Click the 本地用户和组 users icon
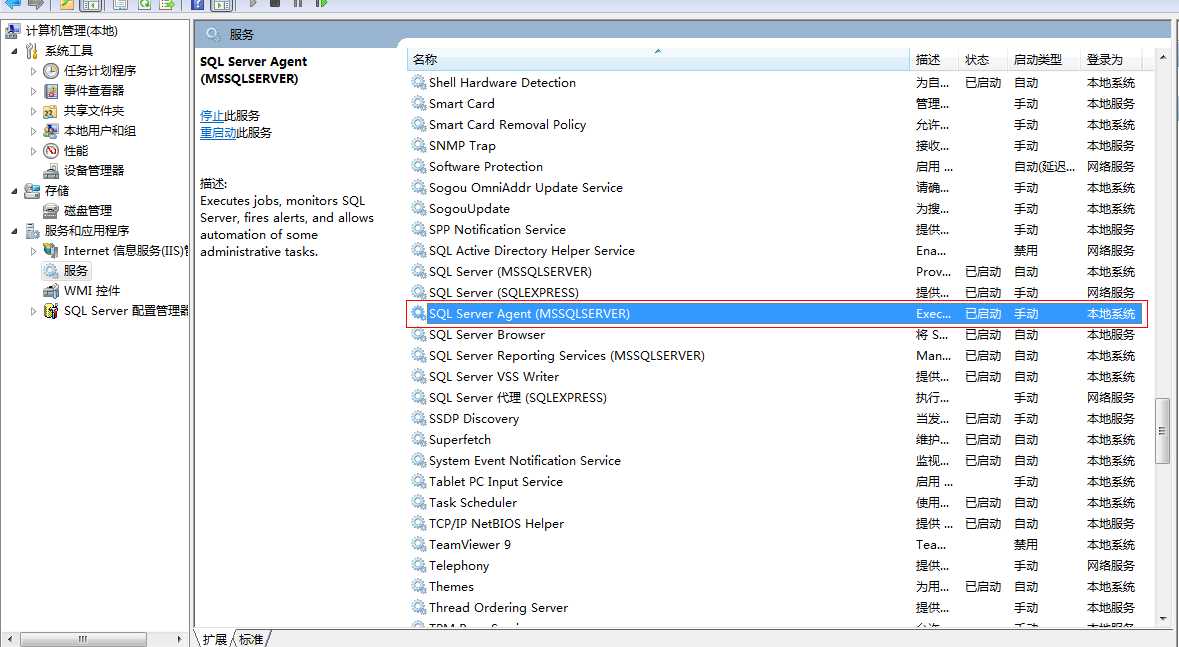This screenshot has width=1179, height=647. (50, 131)
